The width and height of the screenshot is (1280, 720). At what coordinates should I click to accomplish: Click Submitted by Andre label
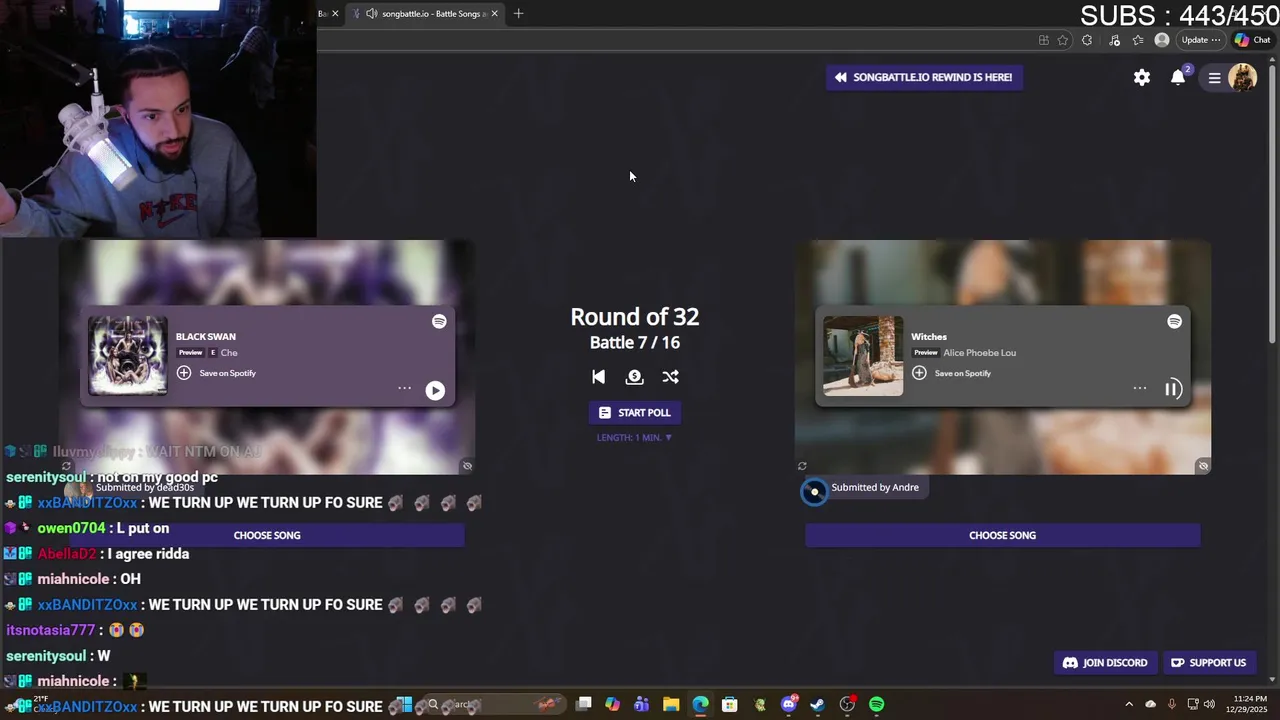pyautogui.click(x=875, y=487)
